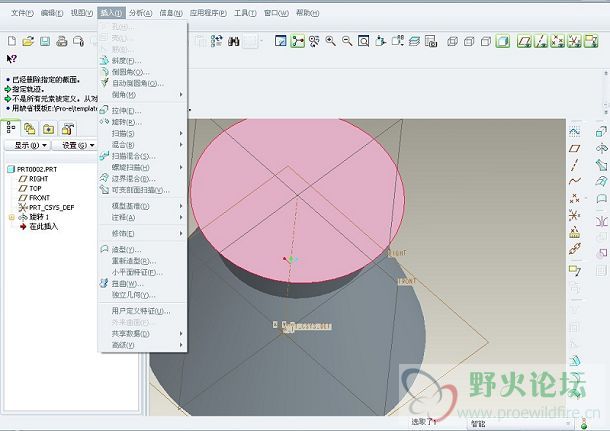This screenshot has height=431, width=610.
Task: Expand the 共享数据(D) submenu
Action: tap(142, 333)
